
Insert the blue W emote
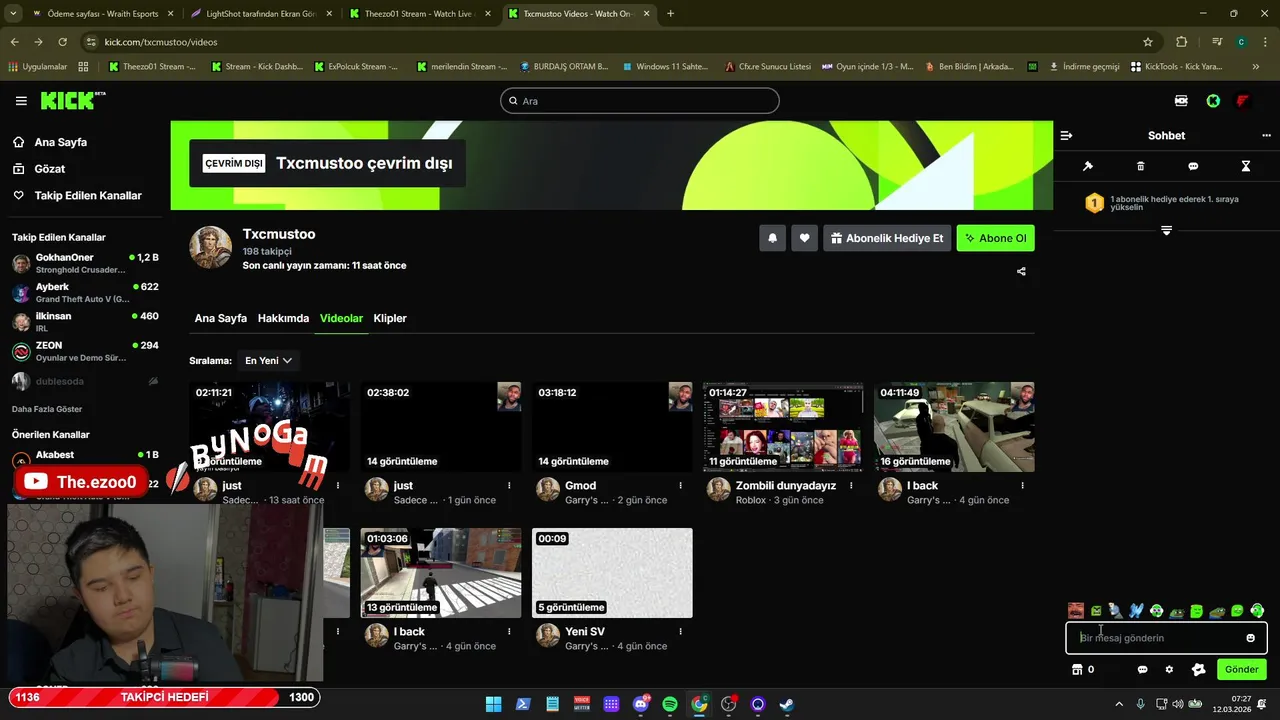pyautogui.click(x=1136, y=610)
